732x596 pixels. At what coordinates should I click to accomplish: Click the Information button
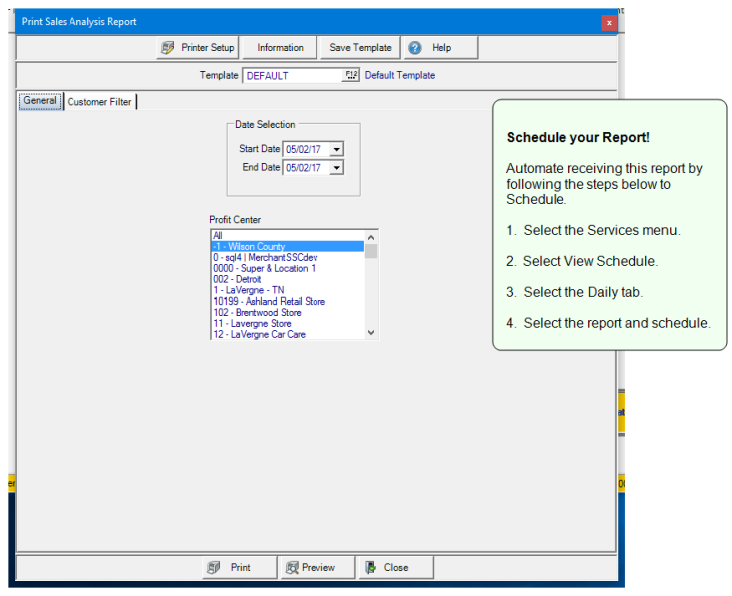click(x=280, y=48)
